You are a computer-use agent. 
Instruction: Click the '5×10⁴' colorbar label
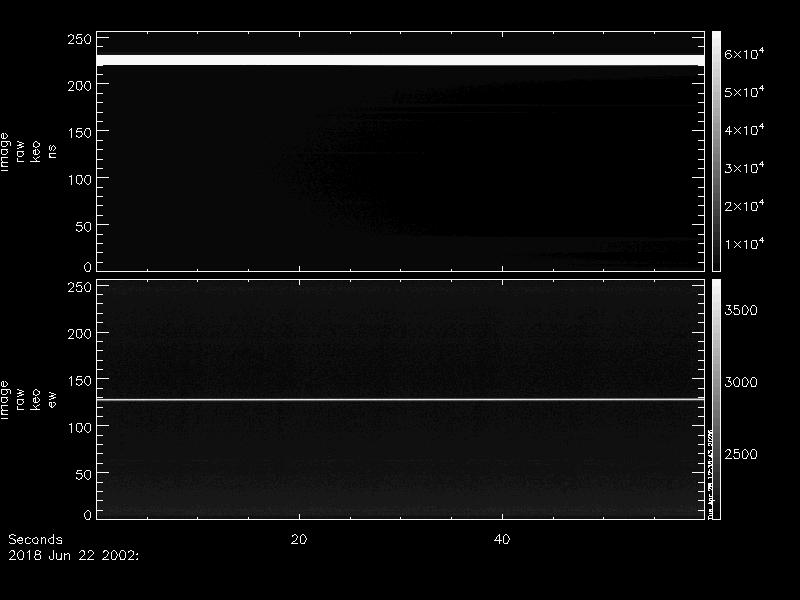744,91
